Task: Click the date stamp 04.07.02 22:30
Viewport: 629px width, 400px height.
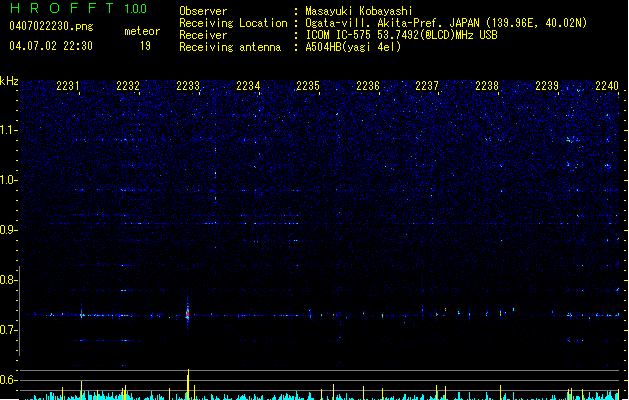Action: click(x=51, y=46)
